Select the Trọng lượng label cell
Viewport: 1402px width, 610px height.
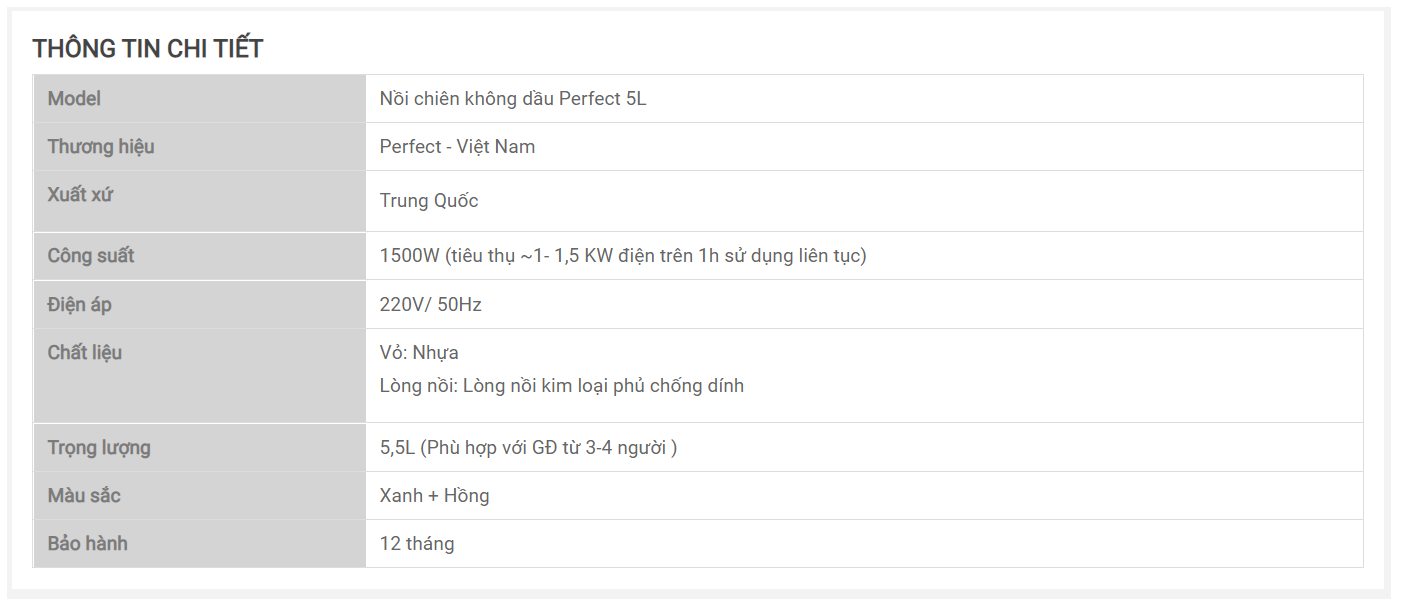pyautogui.click(x=200, y=447)
